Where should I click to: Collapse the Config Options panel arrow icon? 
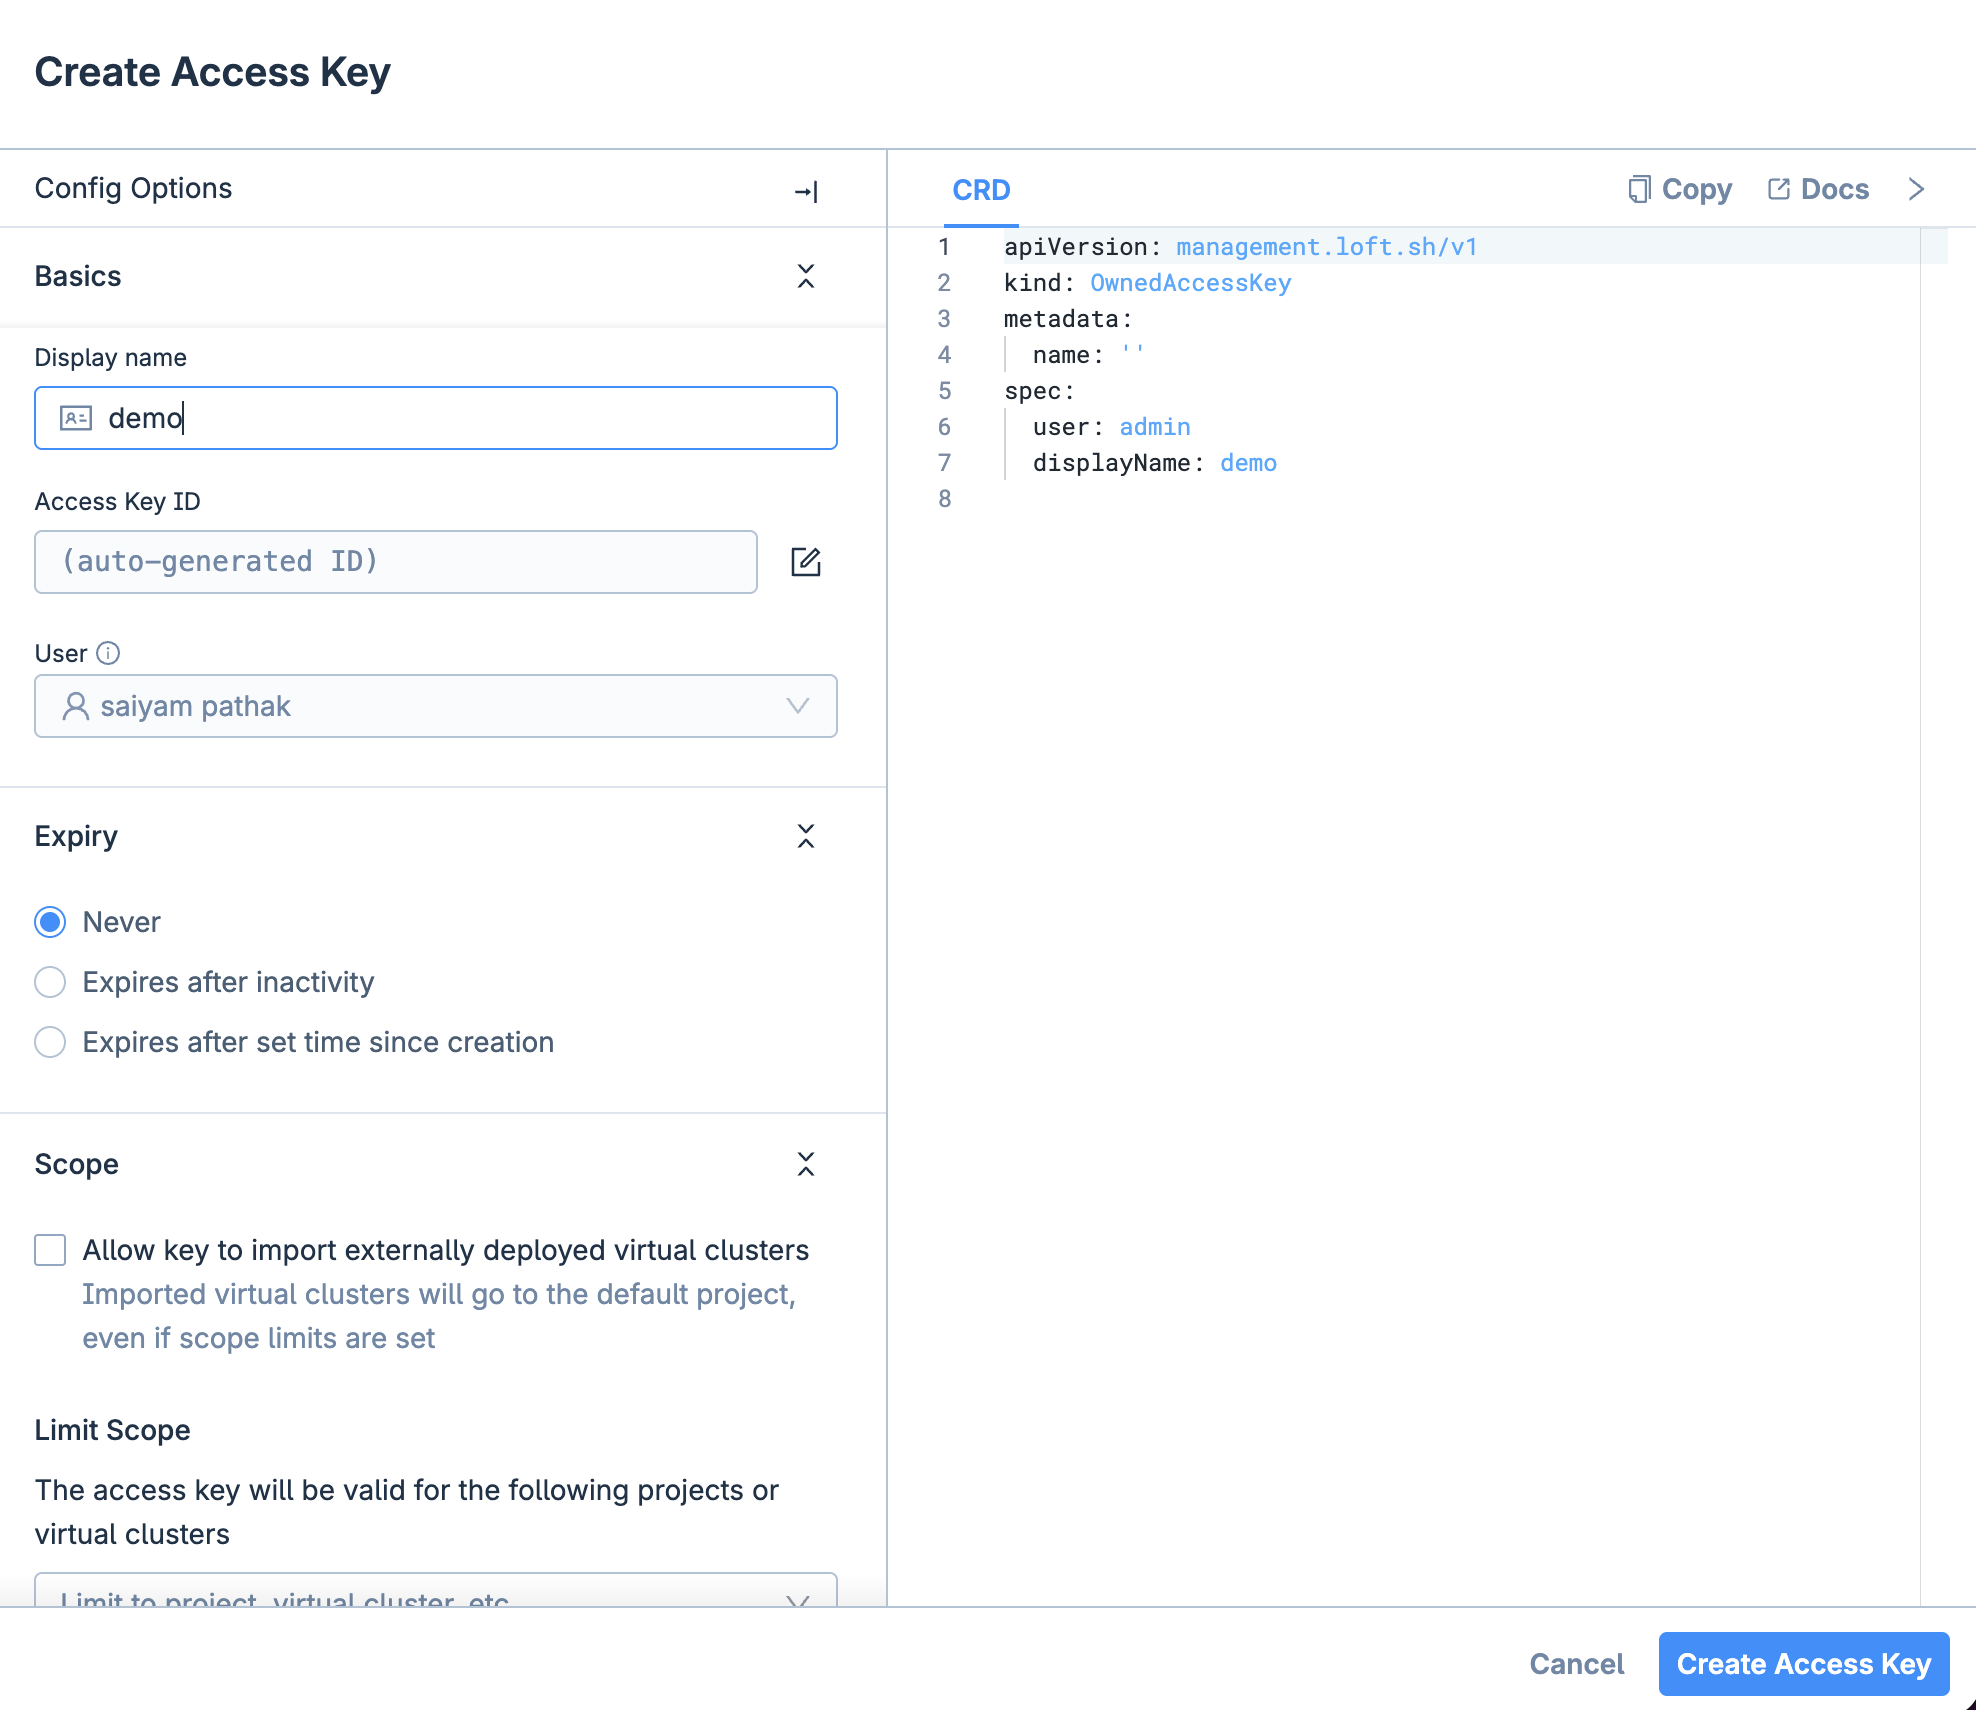click(806, 191)
